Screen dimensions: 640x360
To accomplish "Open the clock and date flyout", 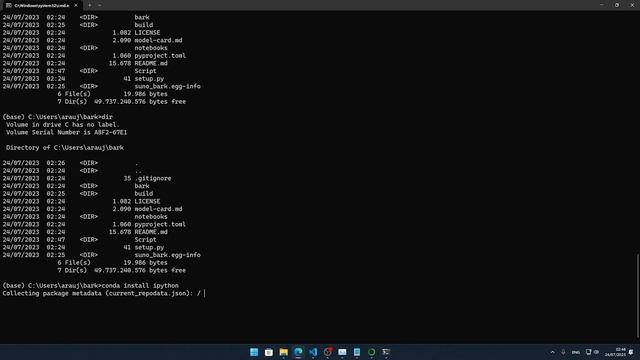I will pyautogui.click(x=615, y=352).
